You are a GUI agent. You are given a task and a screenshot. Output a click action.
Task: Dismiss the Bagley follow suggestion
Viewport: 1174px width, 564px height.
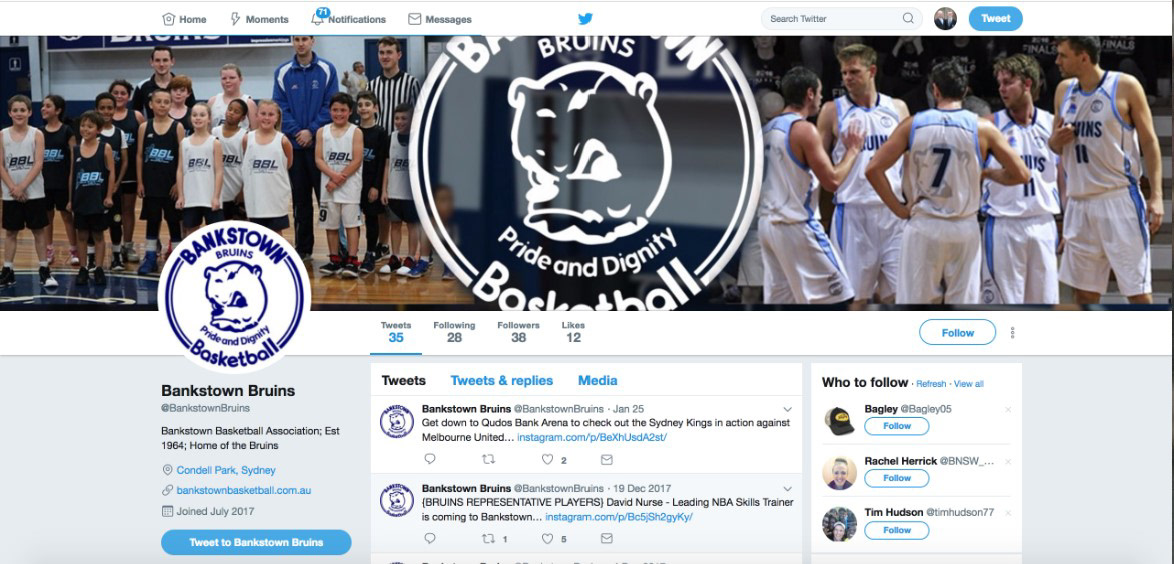click(x=1008, y=410)
